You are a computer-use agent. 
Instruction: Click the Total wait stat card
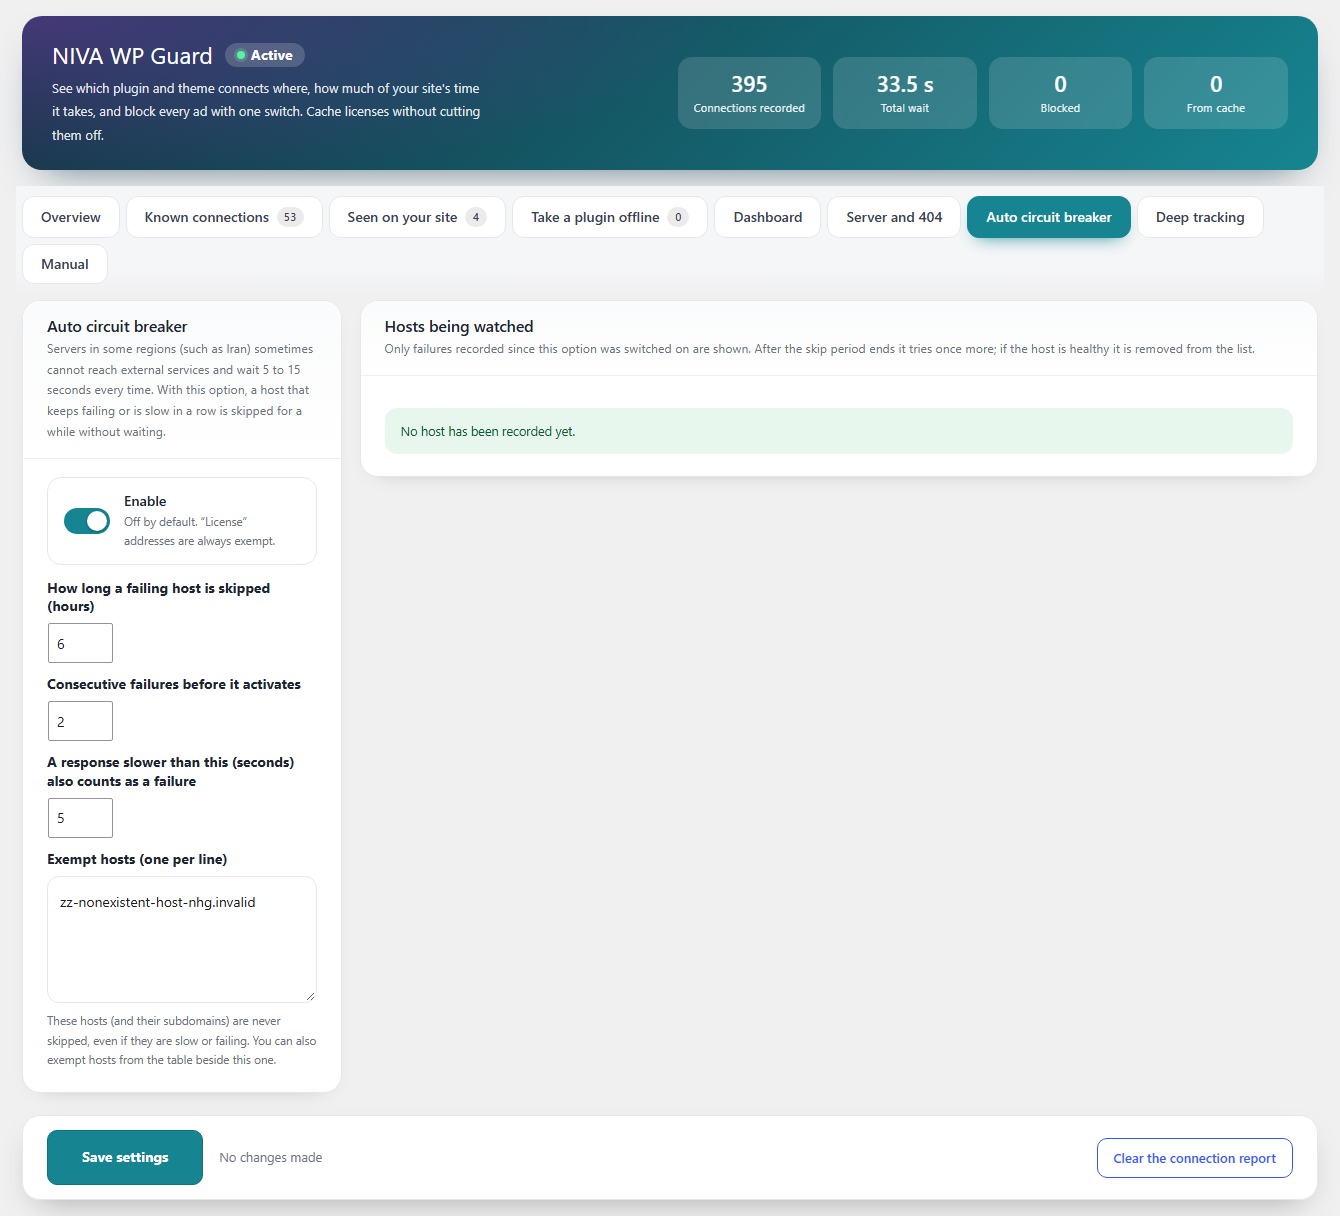coord(905,93)
